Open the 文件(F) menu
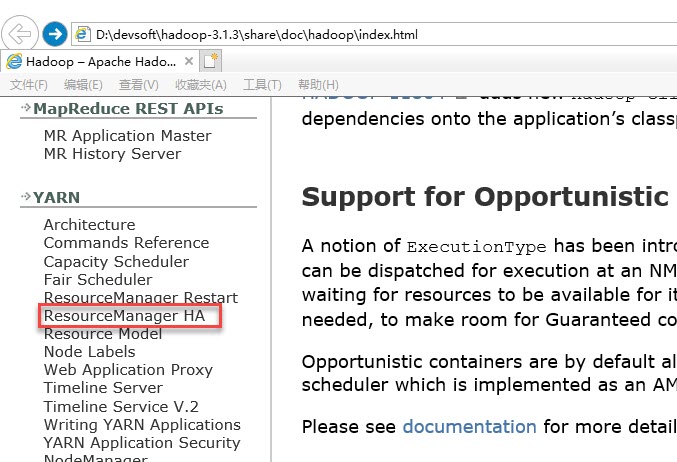 [28, 85]
